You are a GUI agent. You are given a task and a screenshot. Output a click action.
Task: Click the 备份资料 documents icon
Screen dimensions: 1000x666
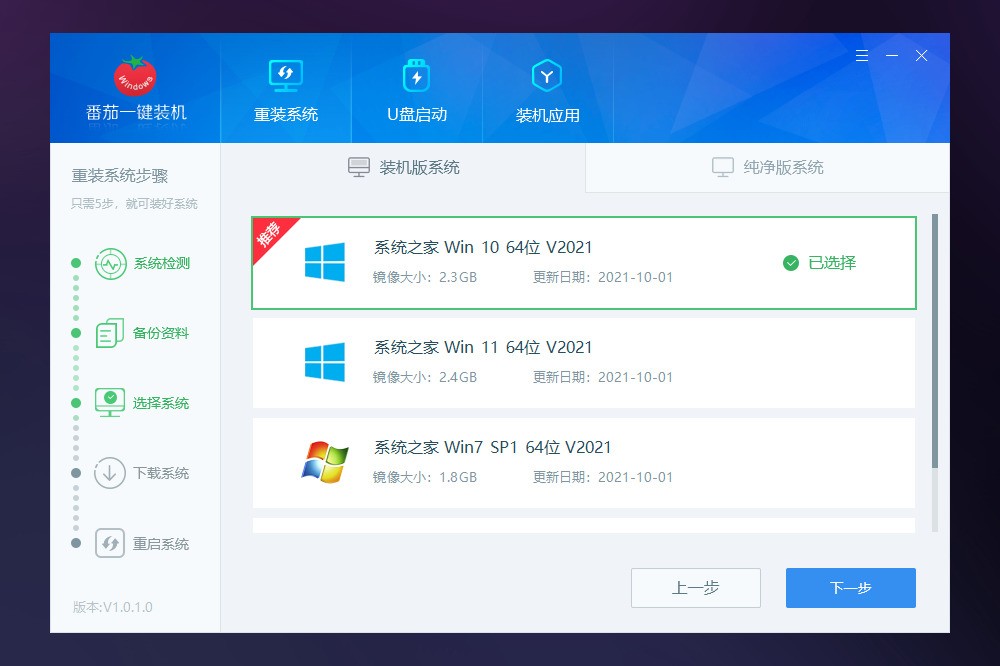(x=110, y=333)
